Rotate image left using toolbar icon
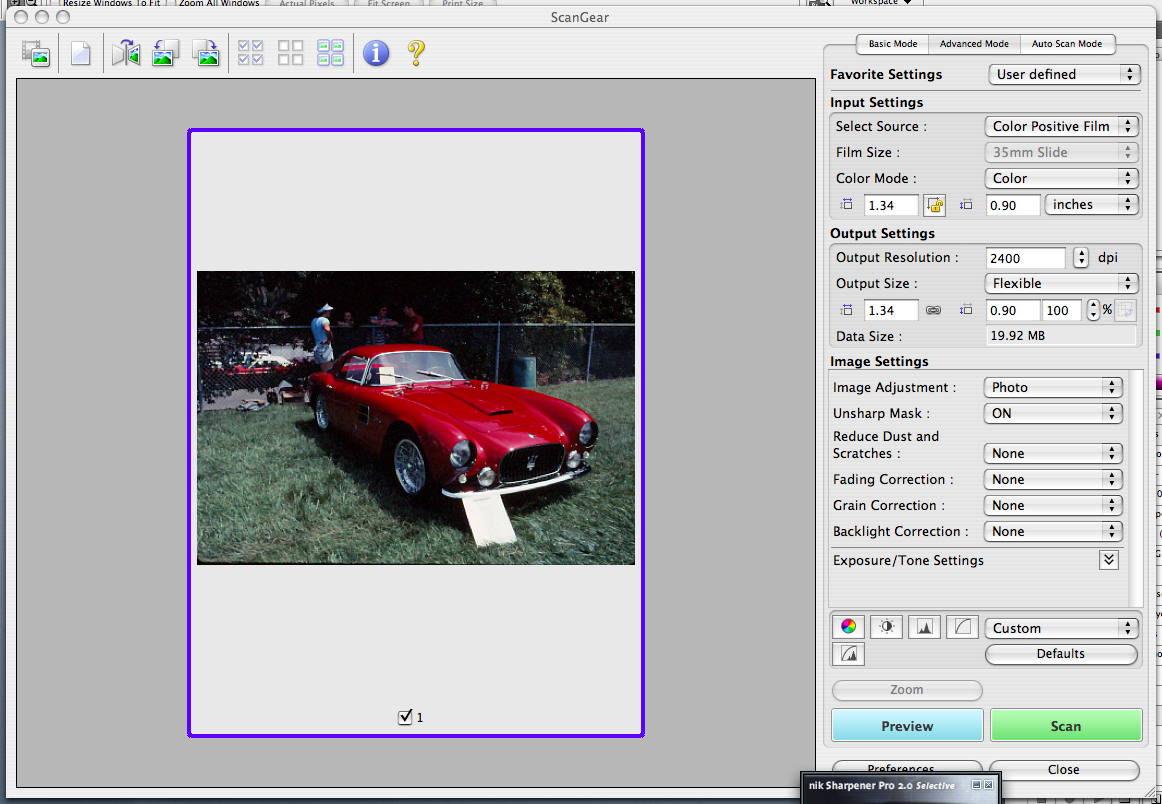This screenshot has width=1162, height=804. [x=165, y=53]
